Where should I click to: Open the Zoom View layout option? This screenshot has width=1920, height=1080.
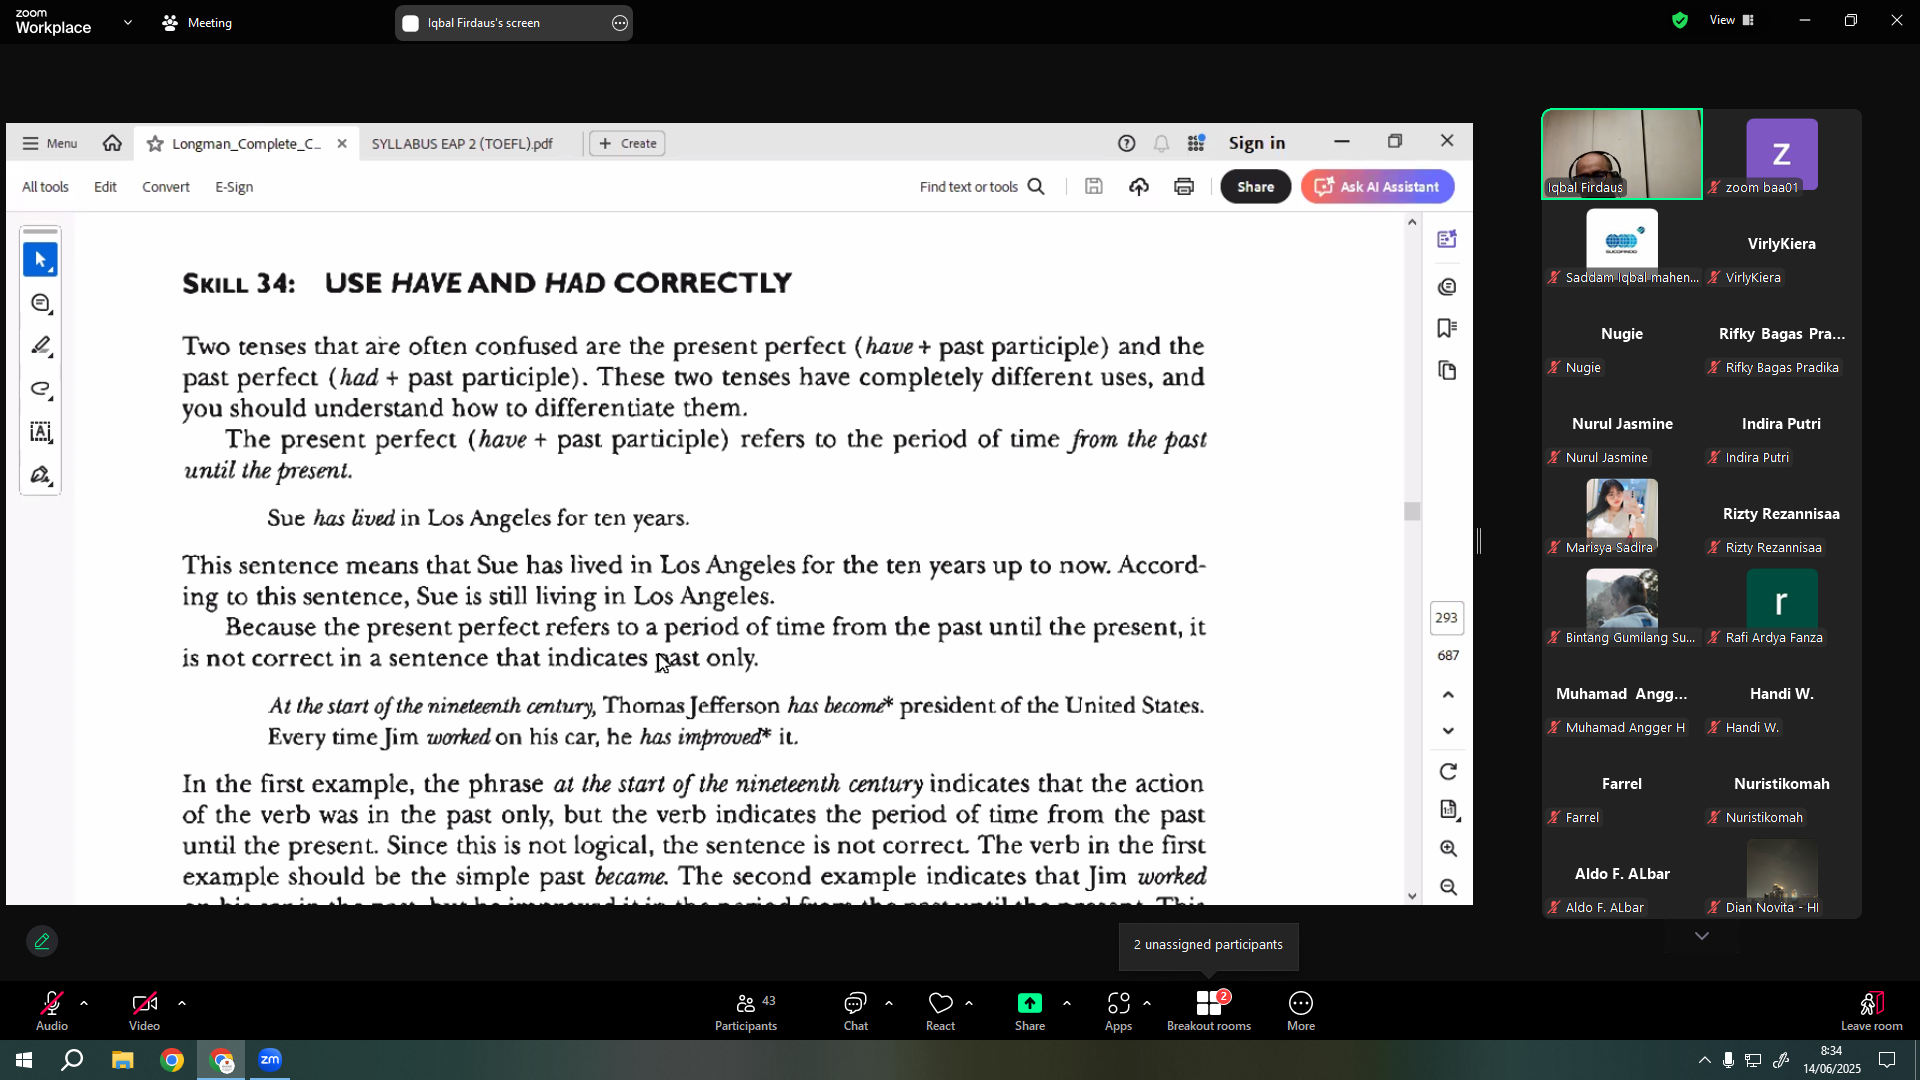point(1732,20)
